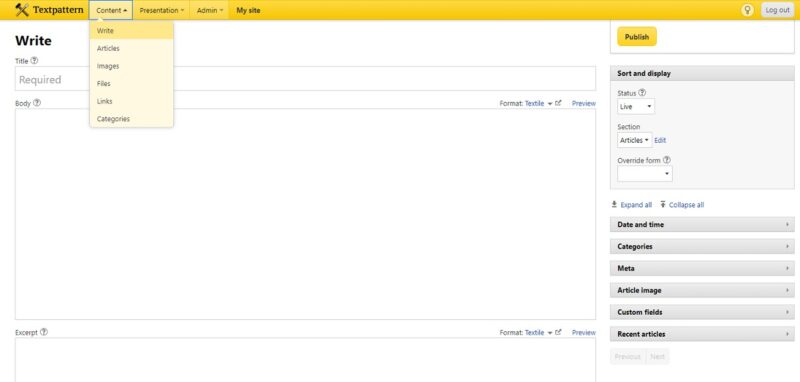Expand the Meta panel
This screenshot has height=382, width=800.
[x=702, y=268]
